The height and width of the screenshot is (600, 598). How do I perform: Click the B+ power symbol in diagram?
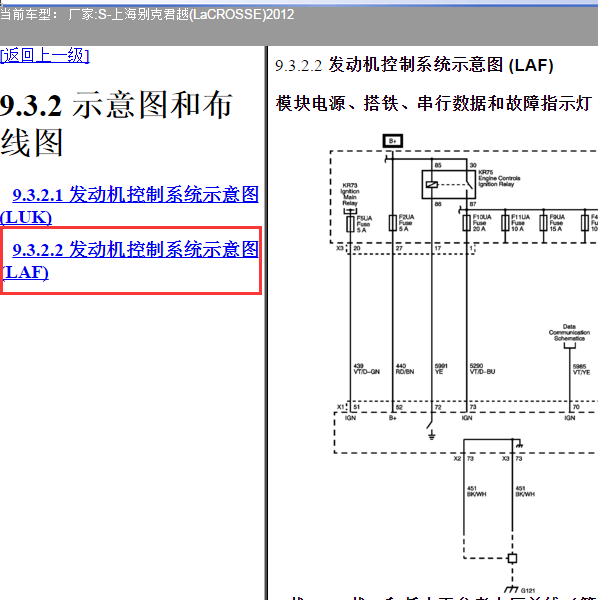click(x=393, y=141)
